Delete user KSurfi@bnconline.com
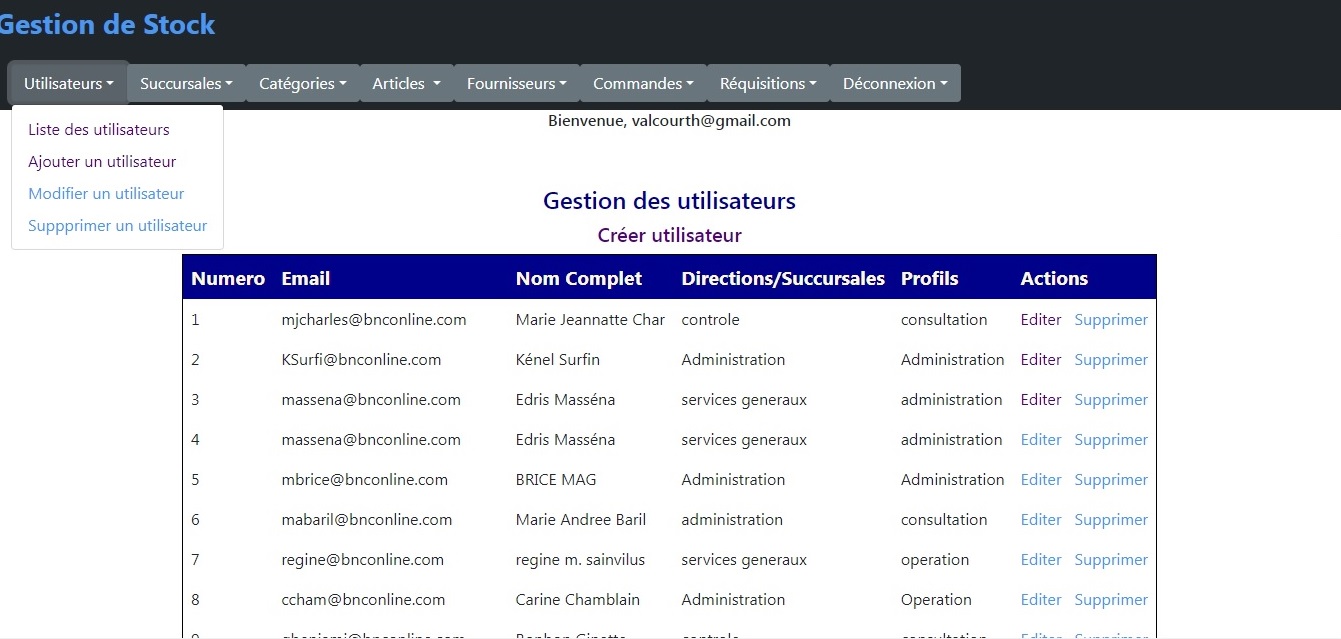 coord(1110,360)
